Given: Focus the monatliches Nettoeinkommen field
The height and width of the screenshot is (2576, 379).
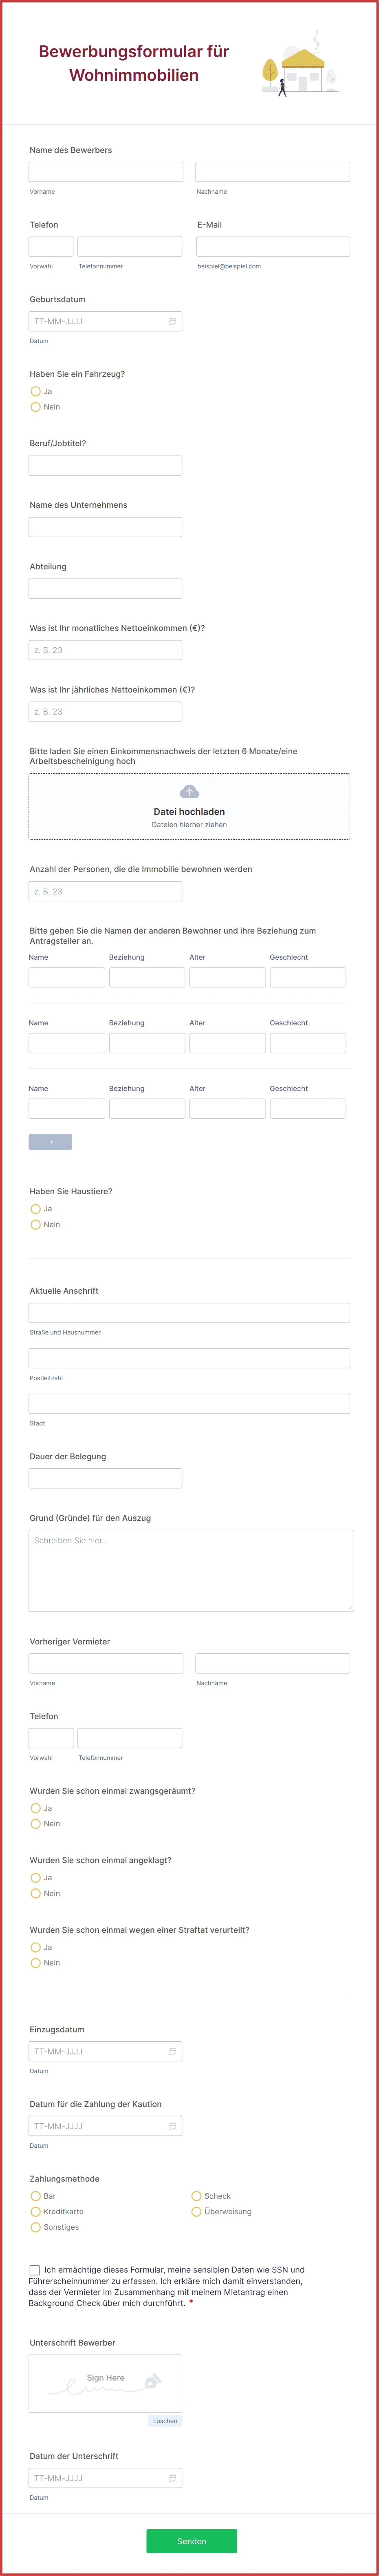Looking at the screenshot, I should pos(105,650).
